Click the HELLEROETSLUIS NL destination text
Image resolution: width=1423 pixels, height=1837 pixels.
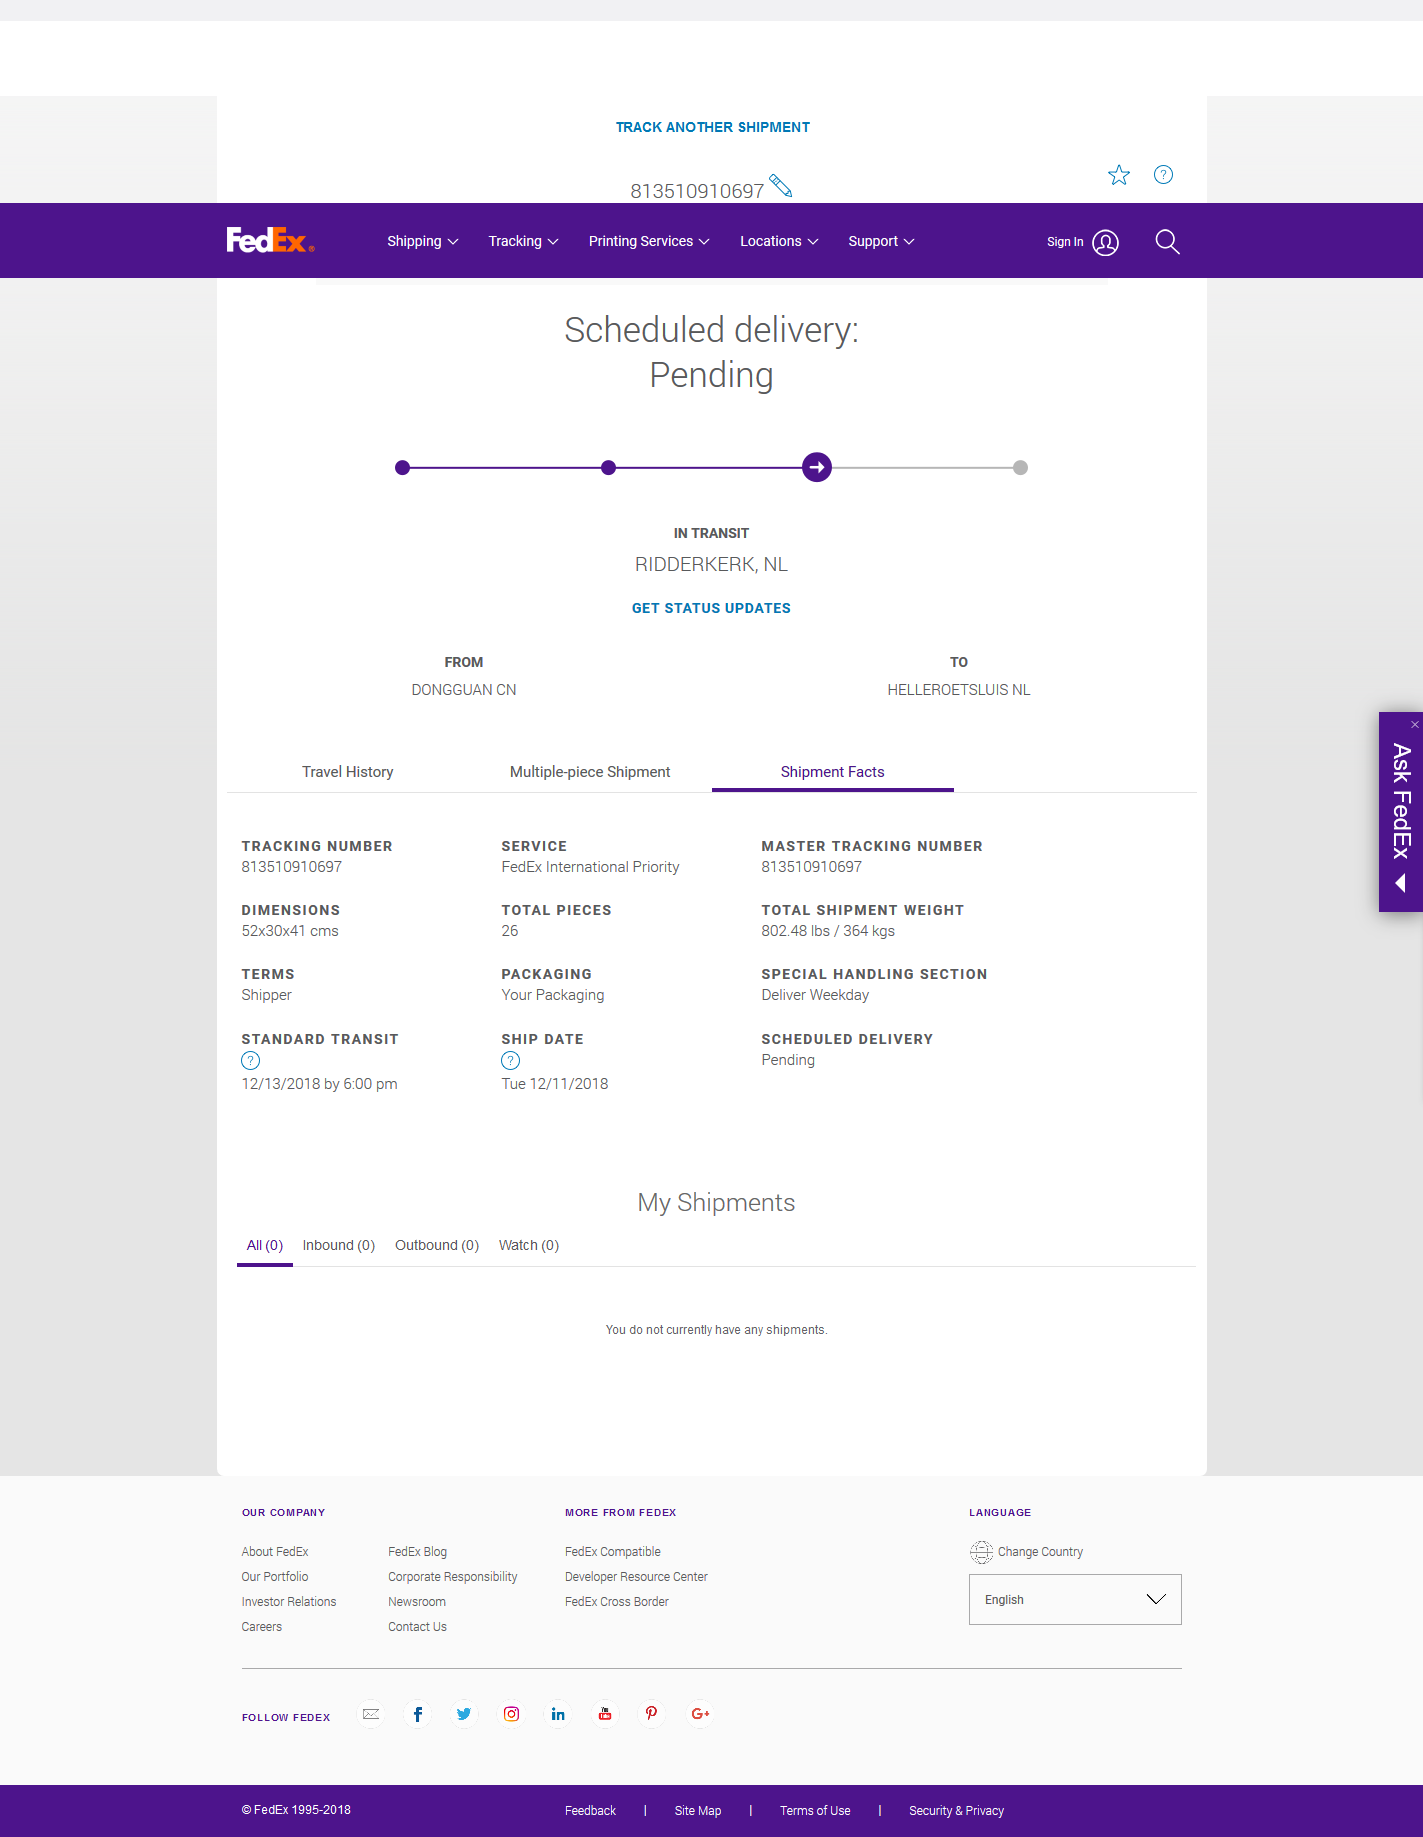coord(959,690)
